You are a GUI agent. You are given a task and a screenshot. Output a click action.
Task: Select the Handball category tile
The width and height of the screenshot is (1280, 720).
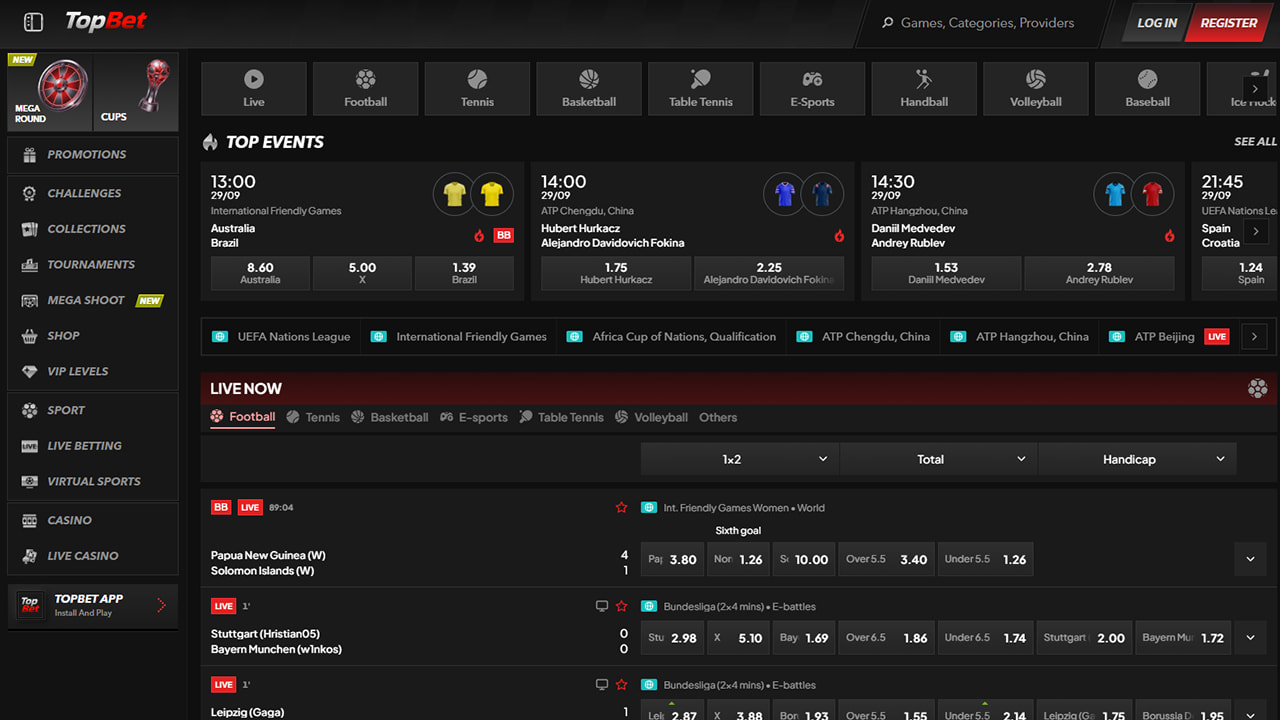click(x=924, y=89)
